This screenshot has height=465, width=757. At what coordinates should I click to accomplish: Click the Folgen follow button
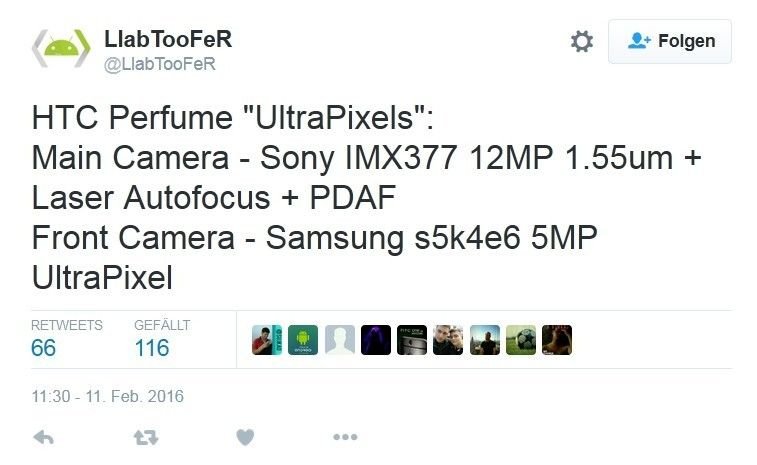tap(670, 42)
